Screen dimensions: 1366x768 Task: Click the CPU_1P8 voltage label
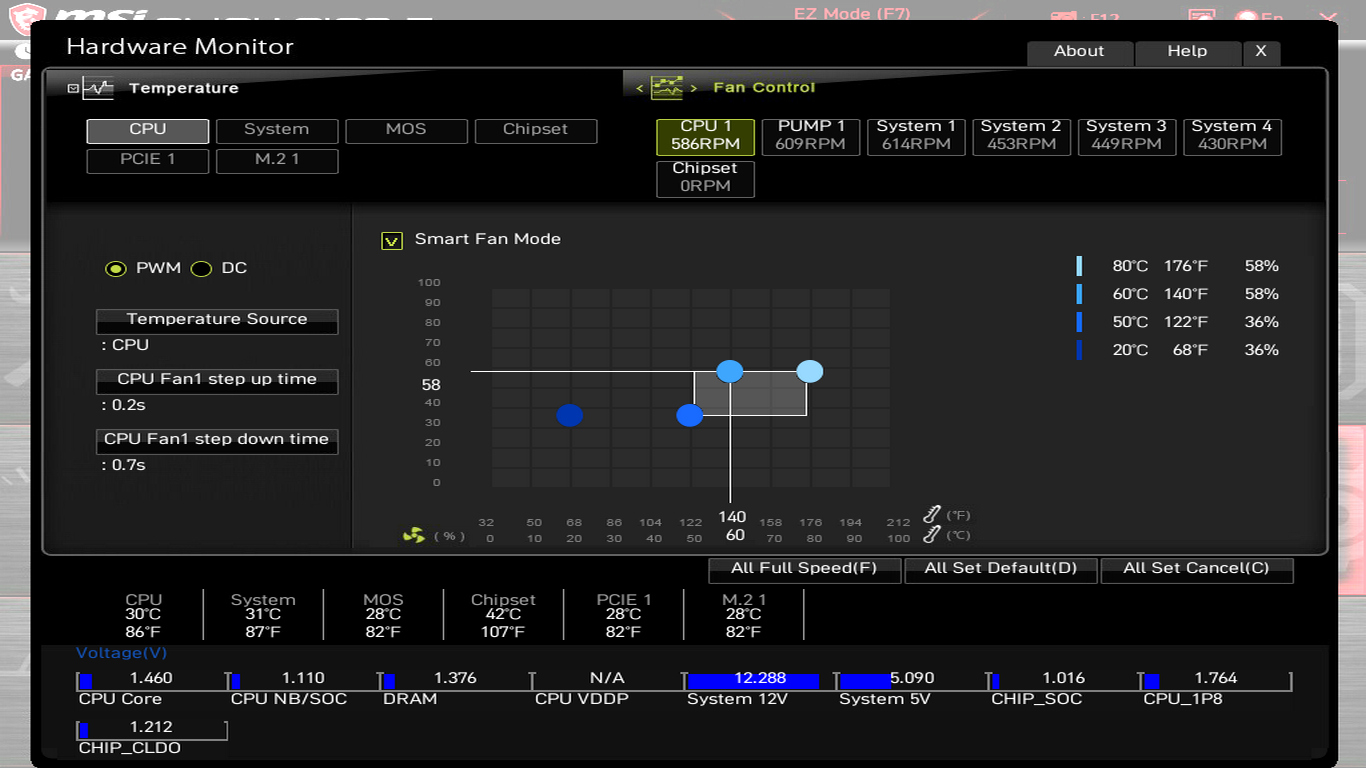pos(1183,699)
